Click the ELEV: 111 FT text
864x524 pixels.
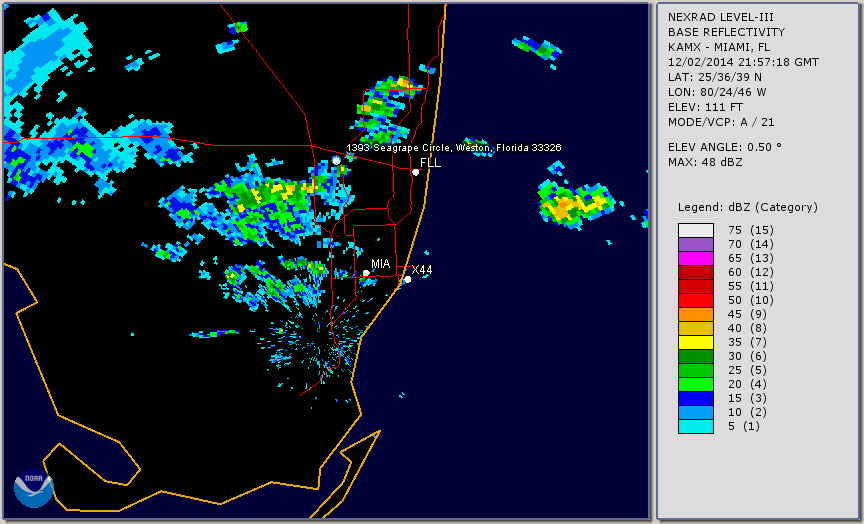click(705, 107)
